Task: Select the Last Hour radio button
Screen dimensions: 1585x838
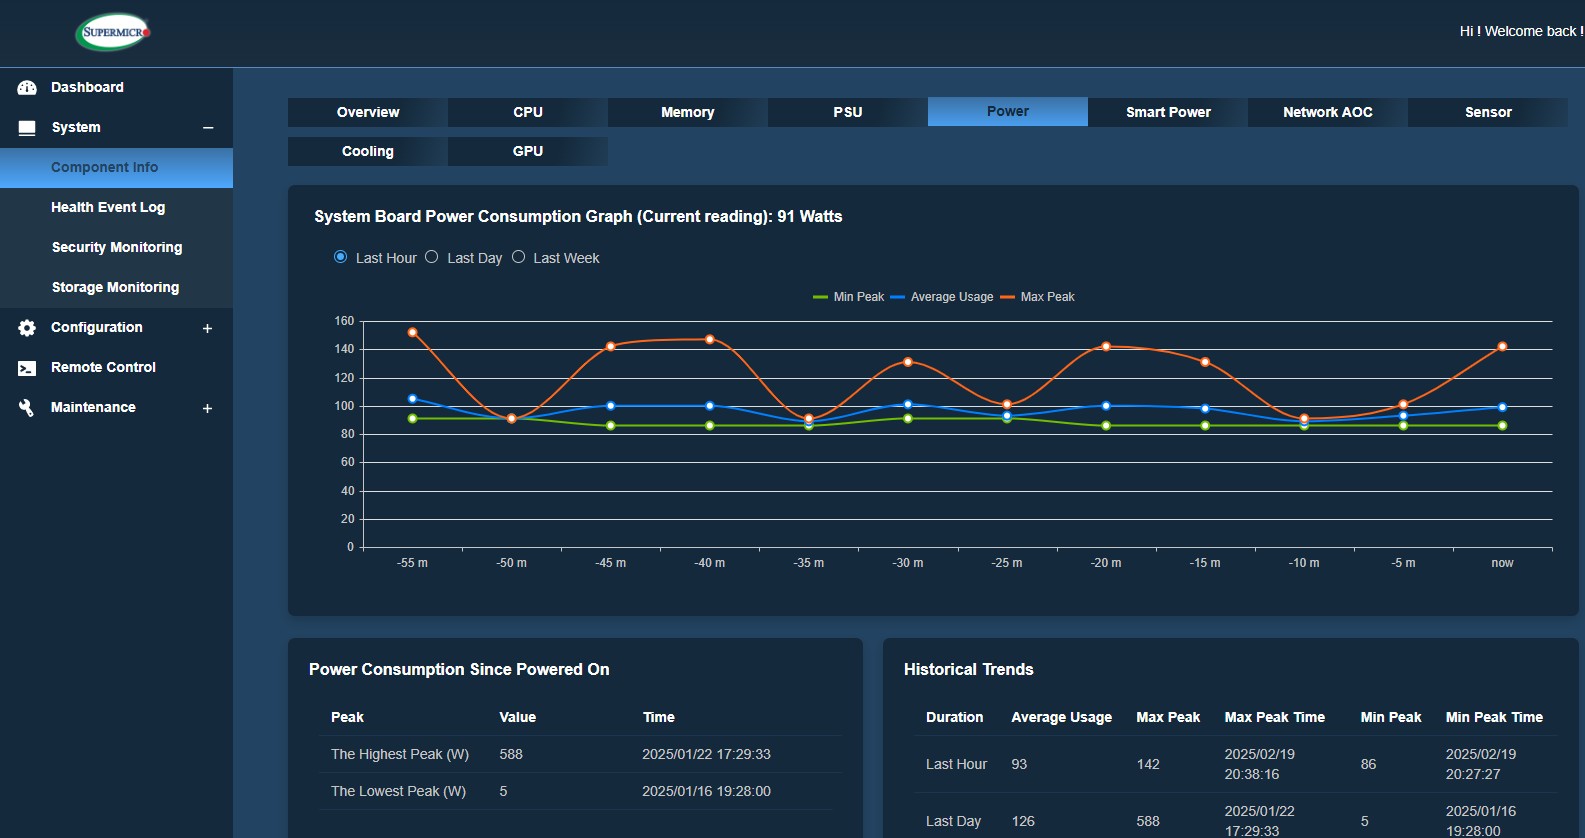Action: 340,257
